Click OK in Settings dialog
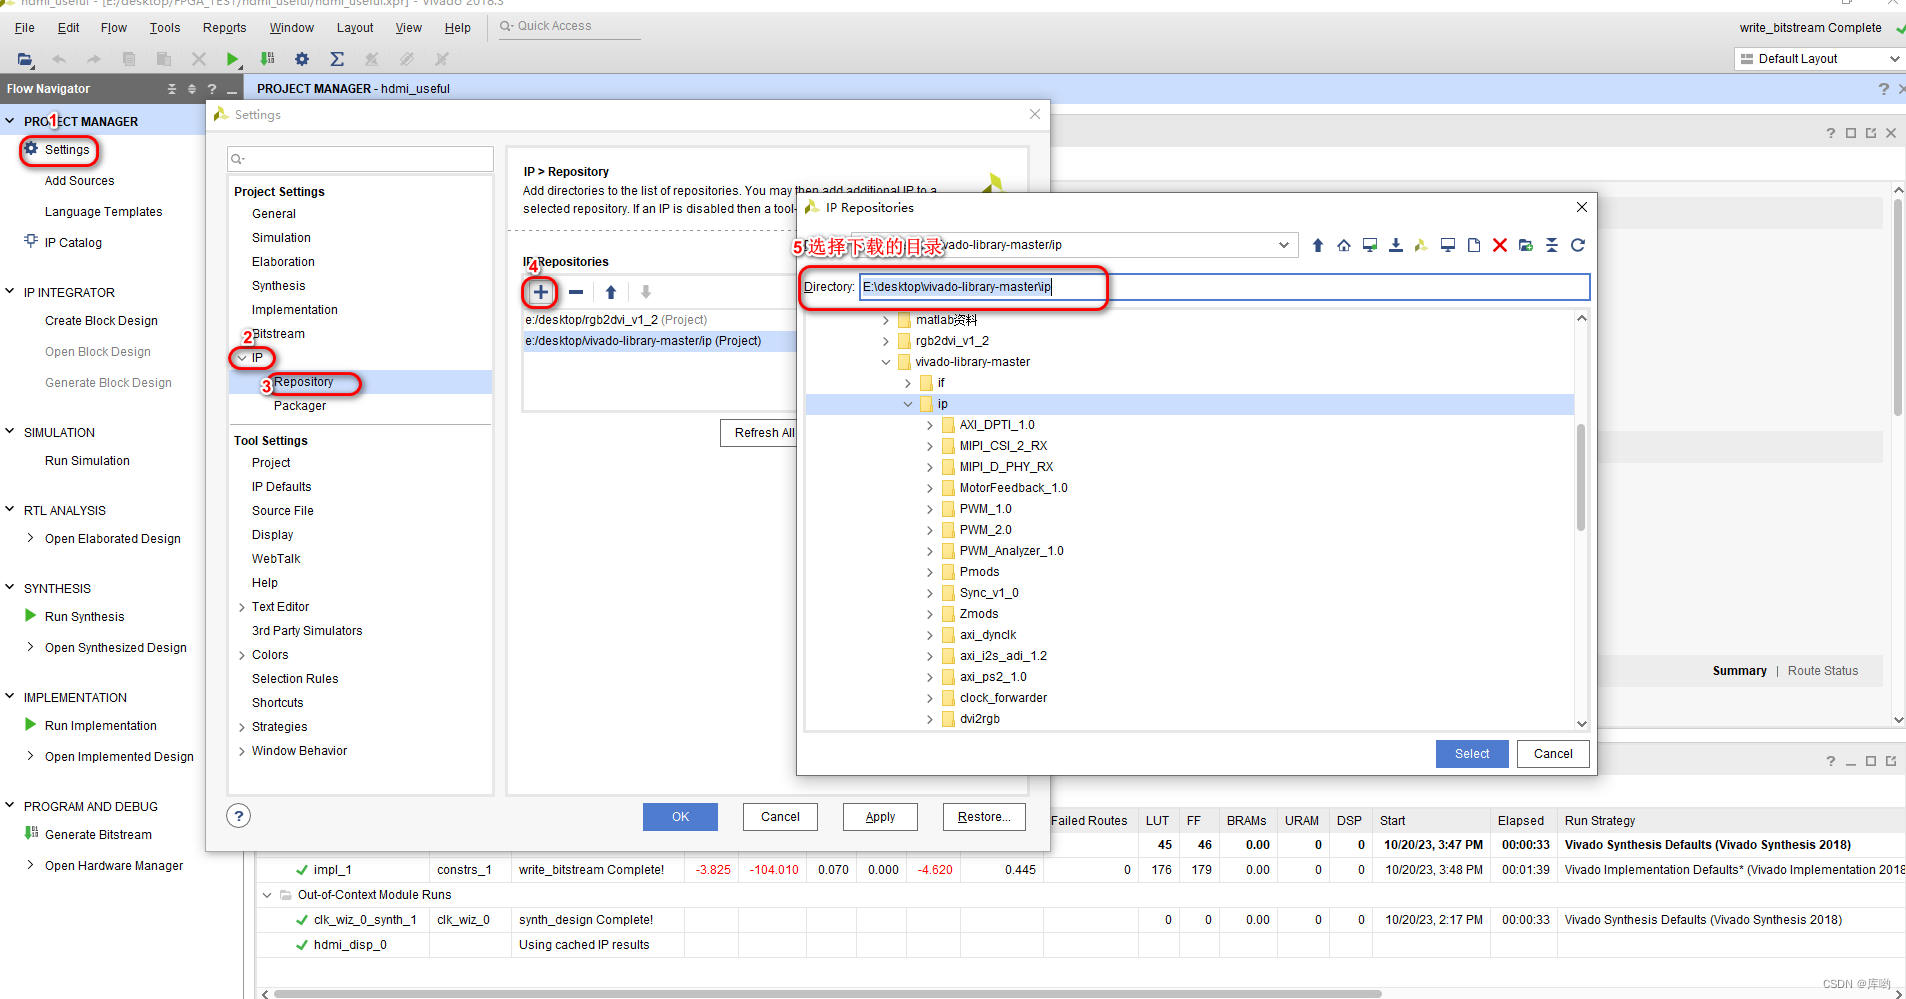Screen dimensions: 1906x999 tap(680, 817)
